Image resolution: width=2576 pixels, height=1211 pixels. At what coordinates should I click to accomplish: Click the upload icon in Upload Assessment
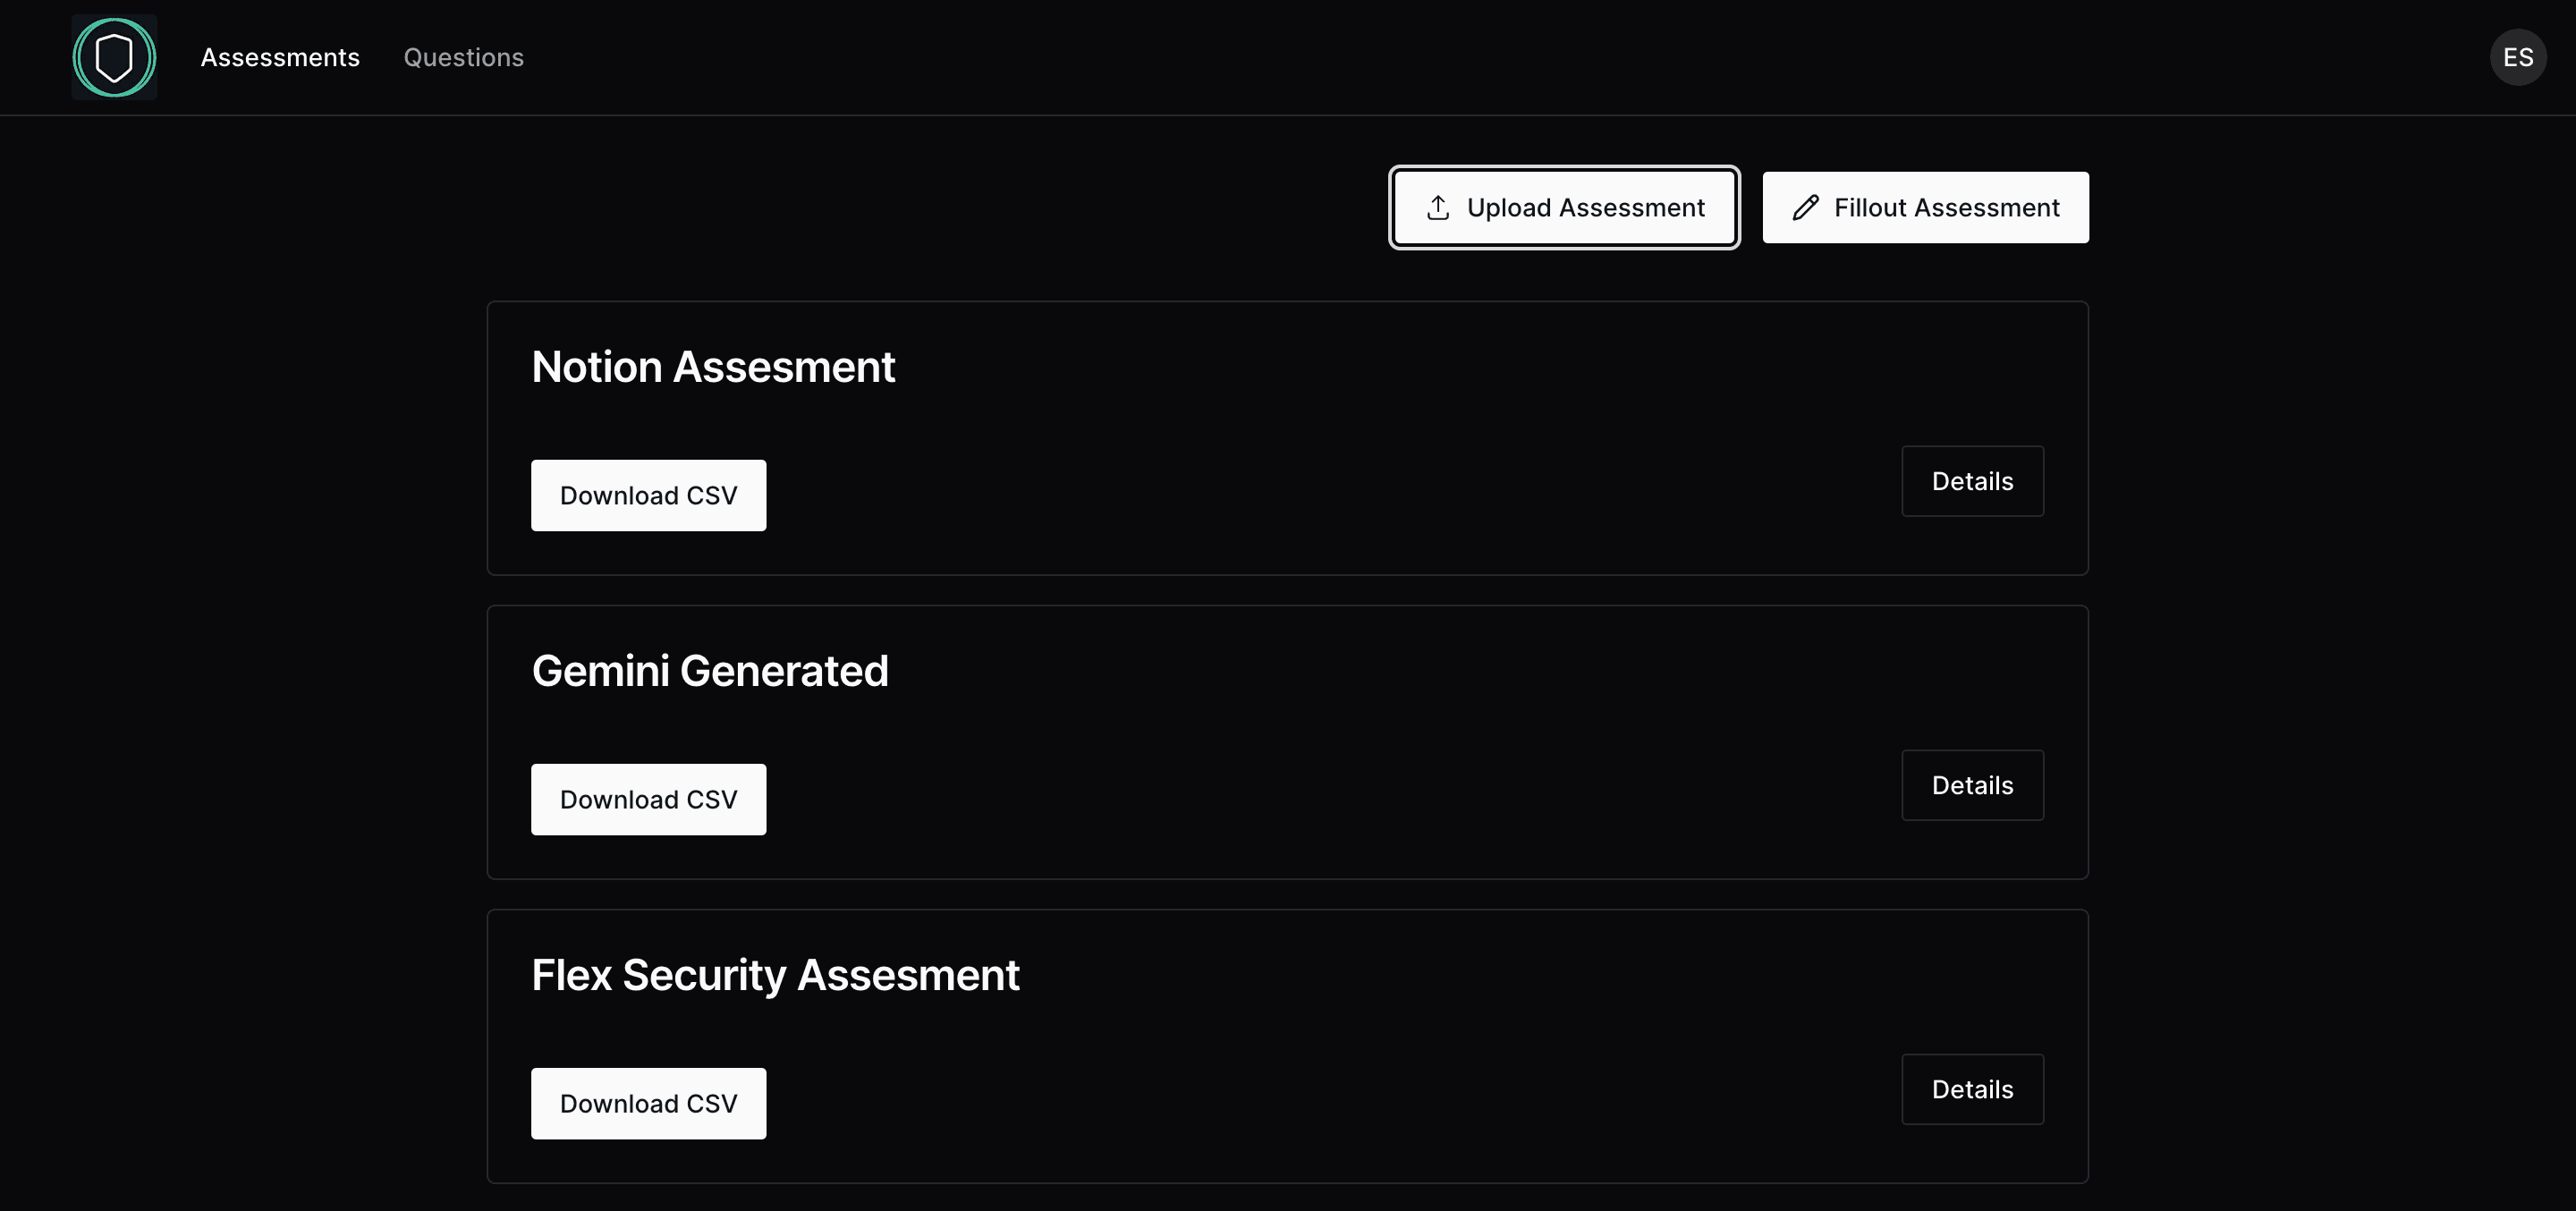pyautogui.click(x=1437, y=207)
